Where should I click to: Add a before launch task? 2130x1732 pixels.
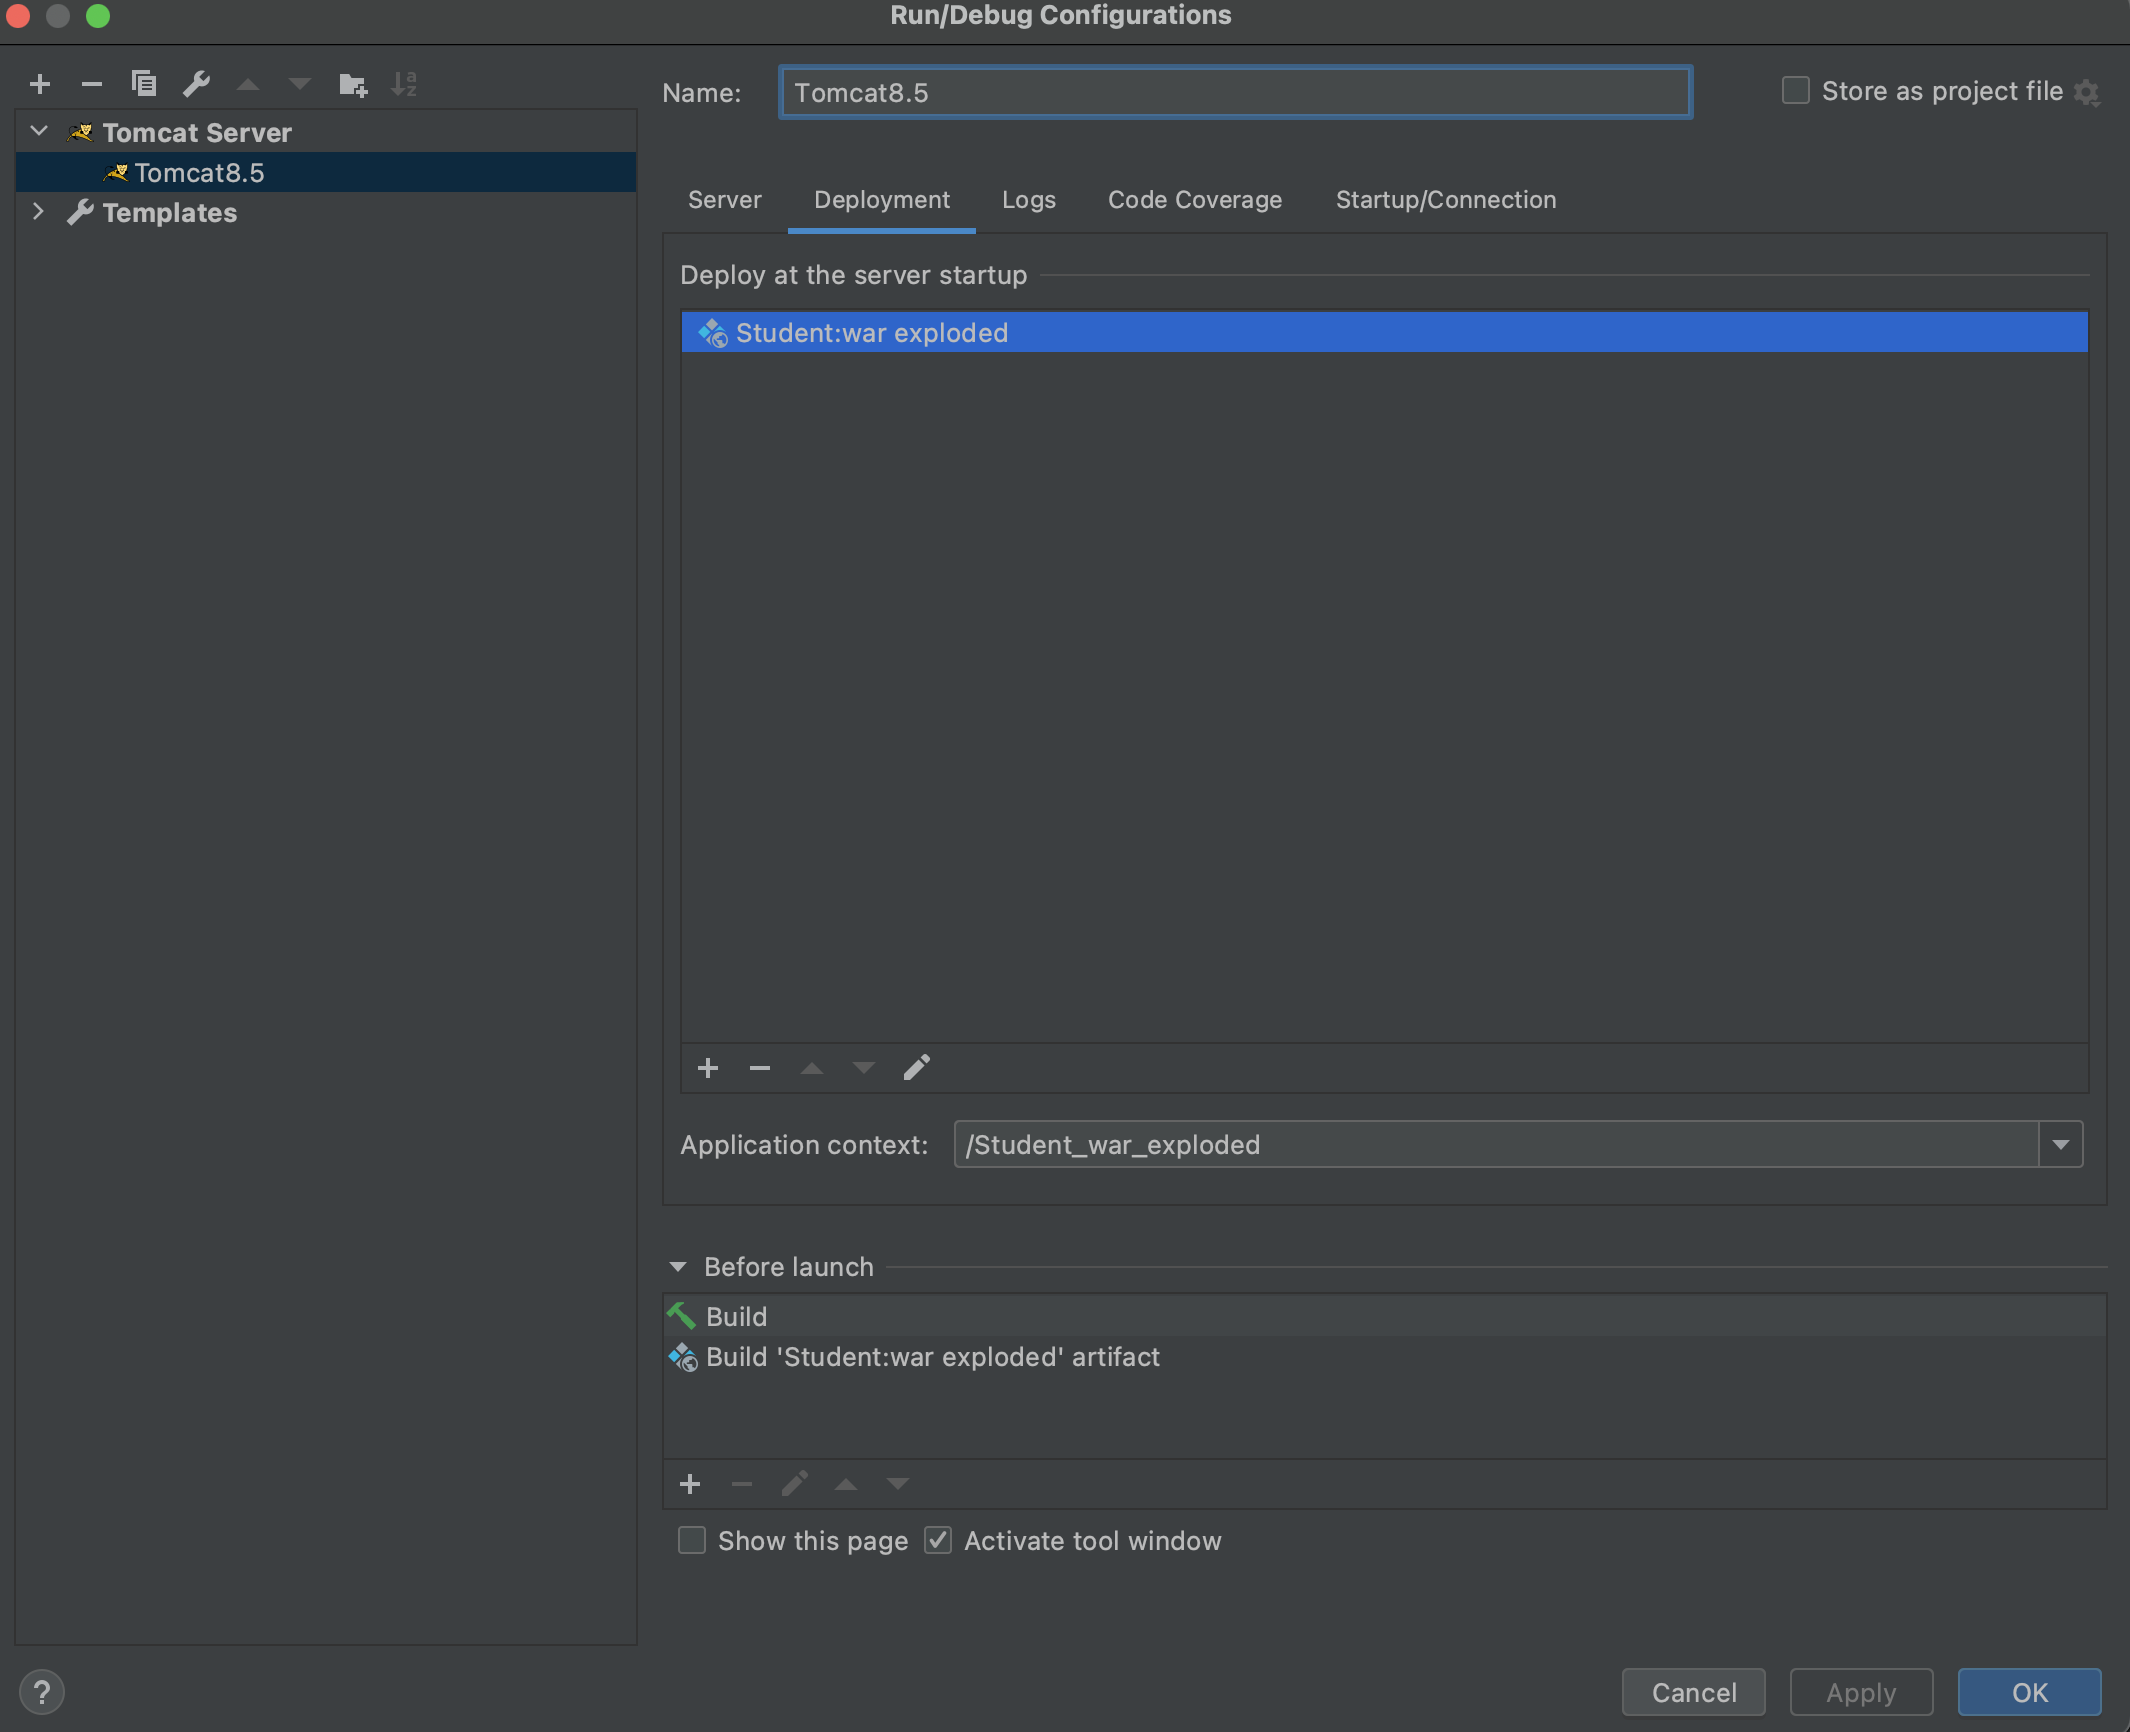tap(690, 1484)
